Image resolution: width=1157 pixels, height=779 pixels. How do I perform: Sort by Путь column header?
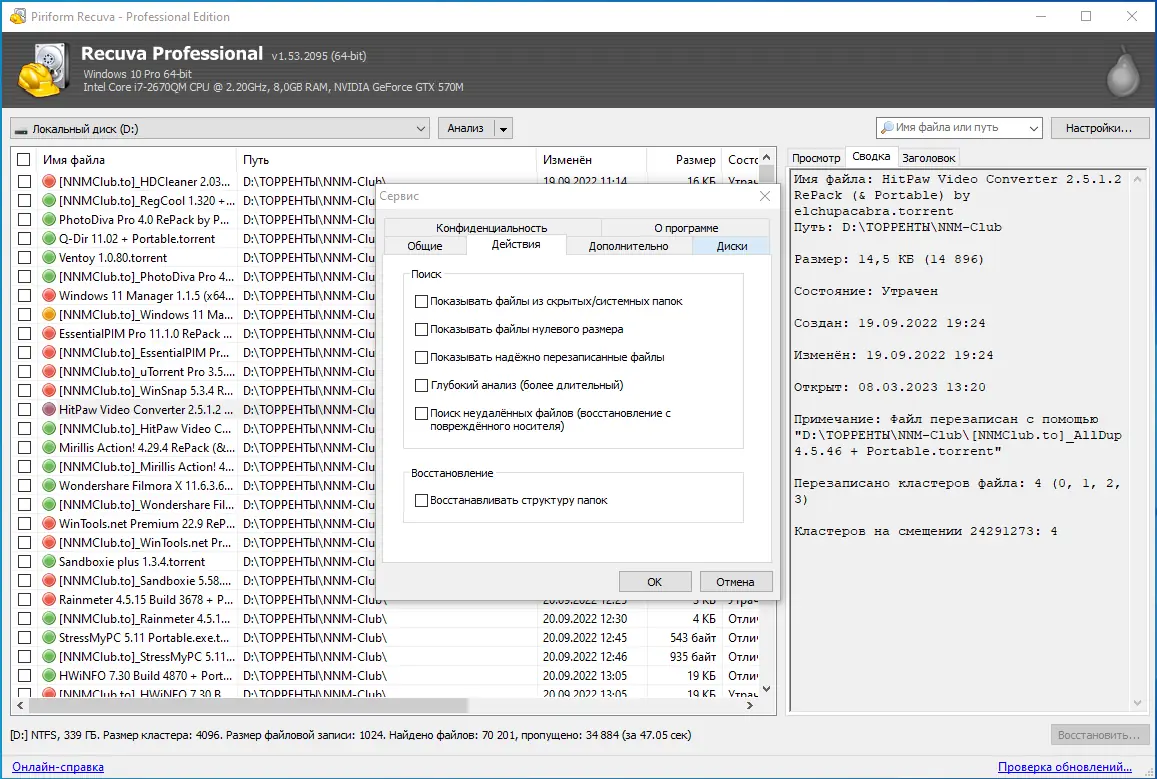tap(387, 159)
